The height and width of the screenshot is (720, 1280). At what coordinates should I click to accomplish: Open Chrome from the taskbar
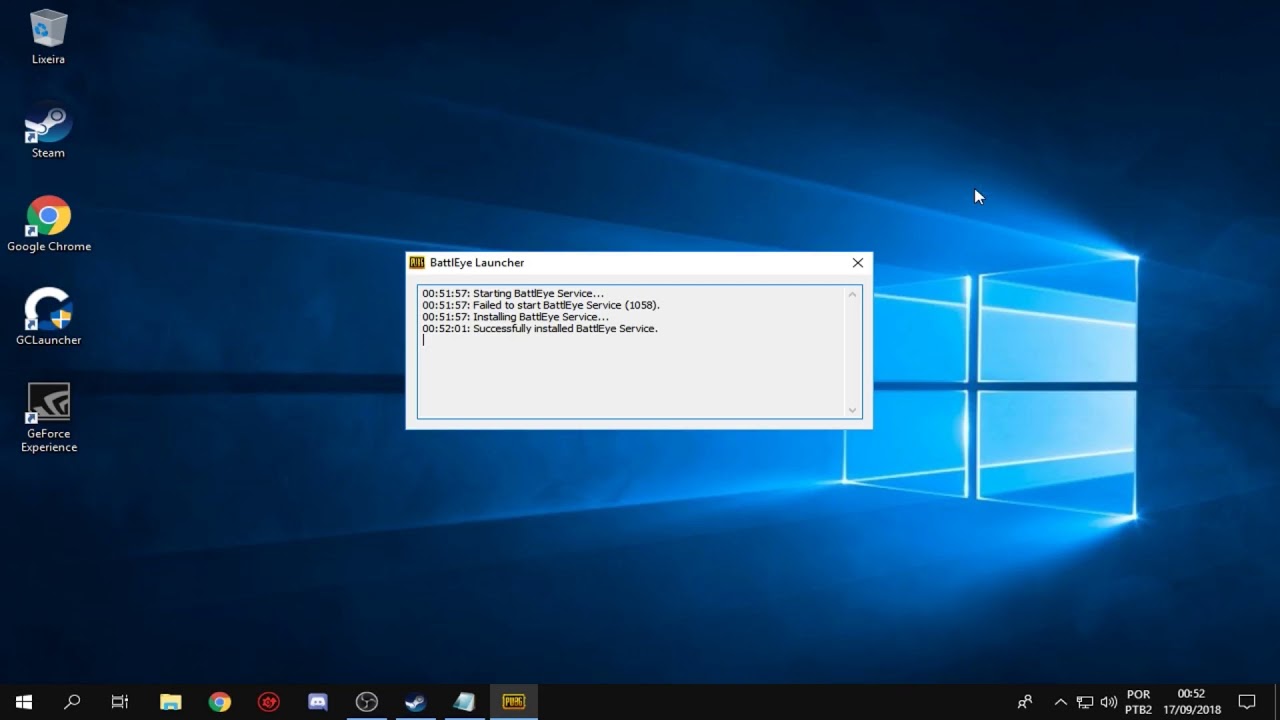(220, 702)
